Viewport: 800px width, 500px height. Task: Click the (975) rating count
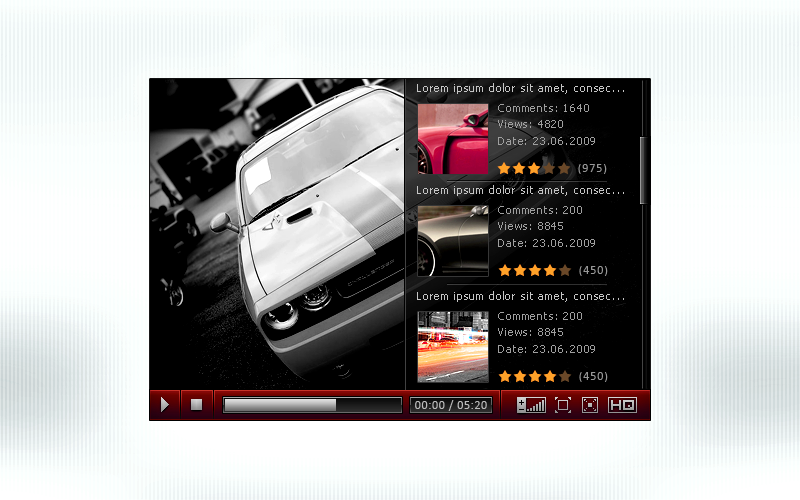[x=592, y=168]
